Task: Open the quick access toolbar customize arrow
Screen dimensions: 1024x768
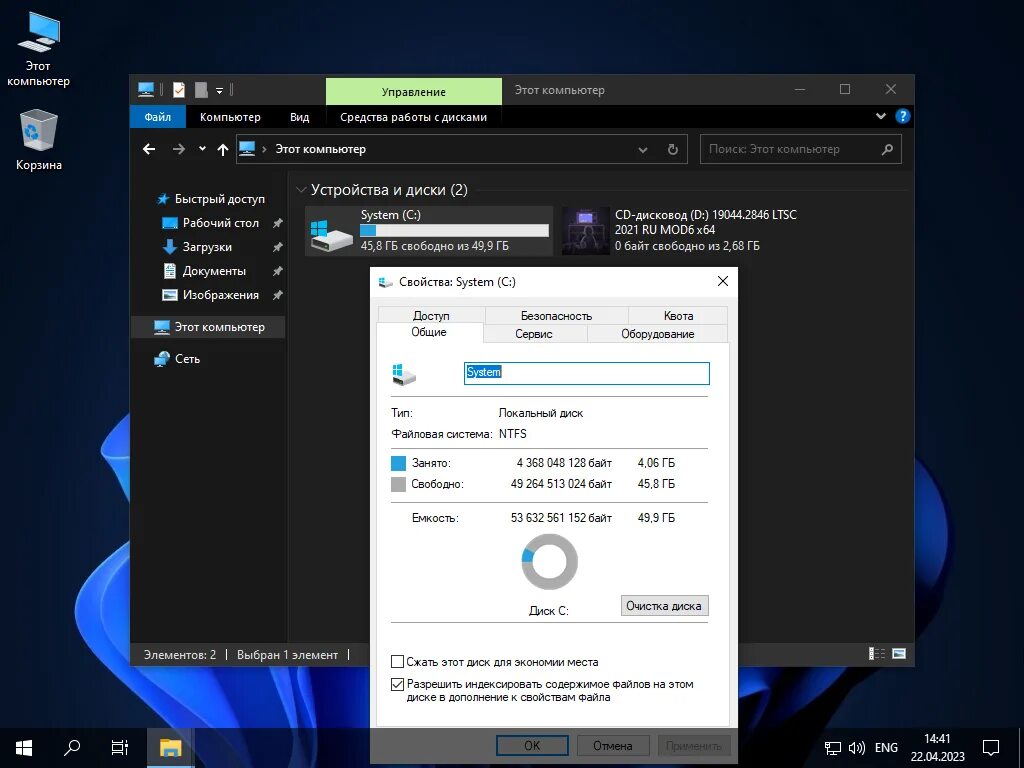Action: click(x=219, y=90)
